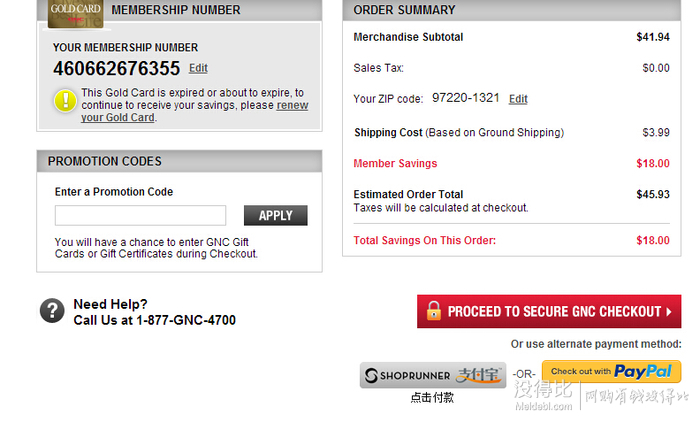Open the renew your Gold Card link

click(x=195, y=111)
